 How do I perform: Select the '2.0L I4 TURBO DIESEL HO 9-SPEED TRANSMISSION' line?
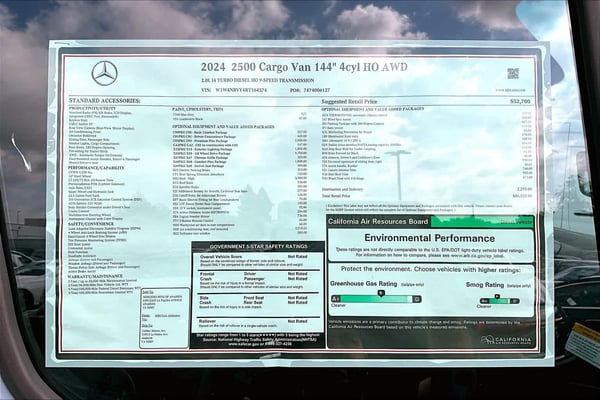tap(257, 80)
